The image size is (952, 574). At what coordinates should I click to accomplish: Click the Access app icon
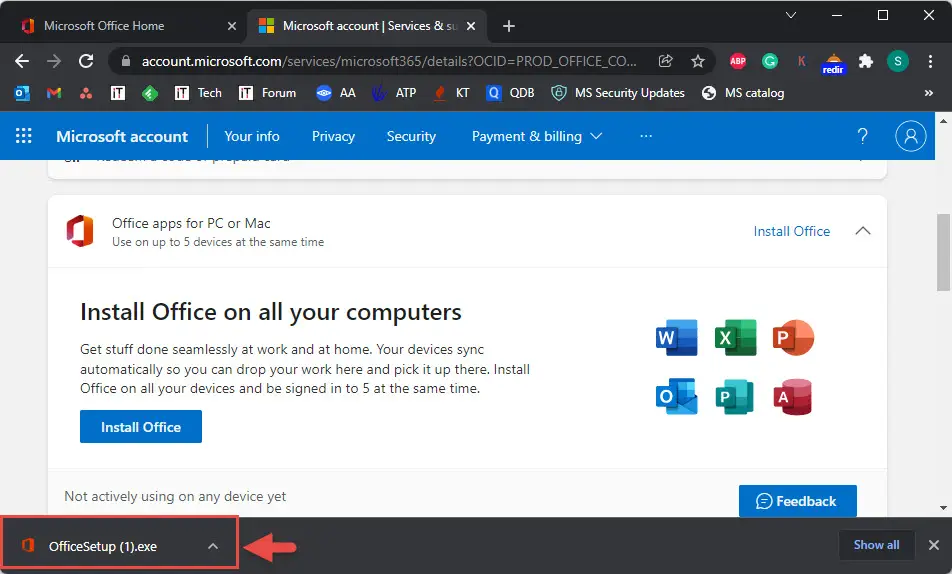tap(793, 397)
